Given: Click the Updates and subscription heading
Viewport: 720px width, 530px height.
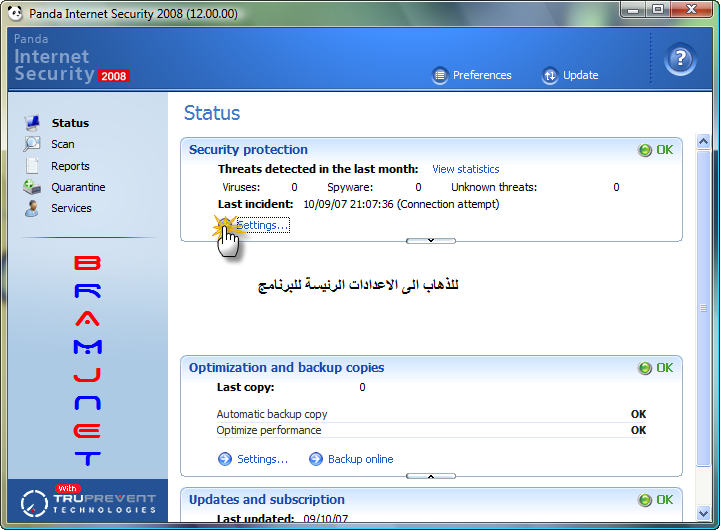Looking at the screenshot, I should (267, 500).
